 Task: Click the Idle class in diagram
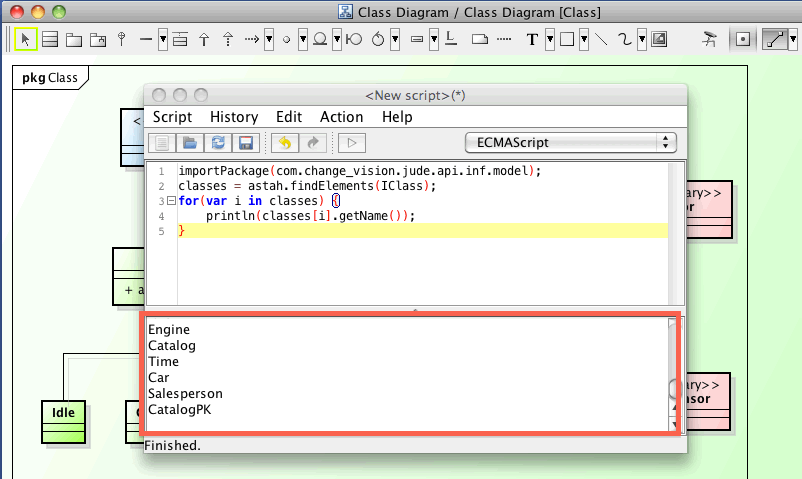(x=64, y=412)
